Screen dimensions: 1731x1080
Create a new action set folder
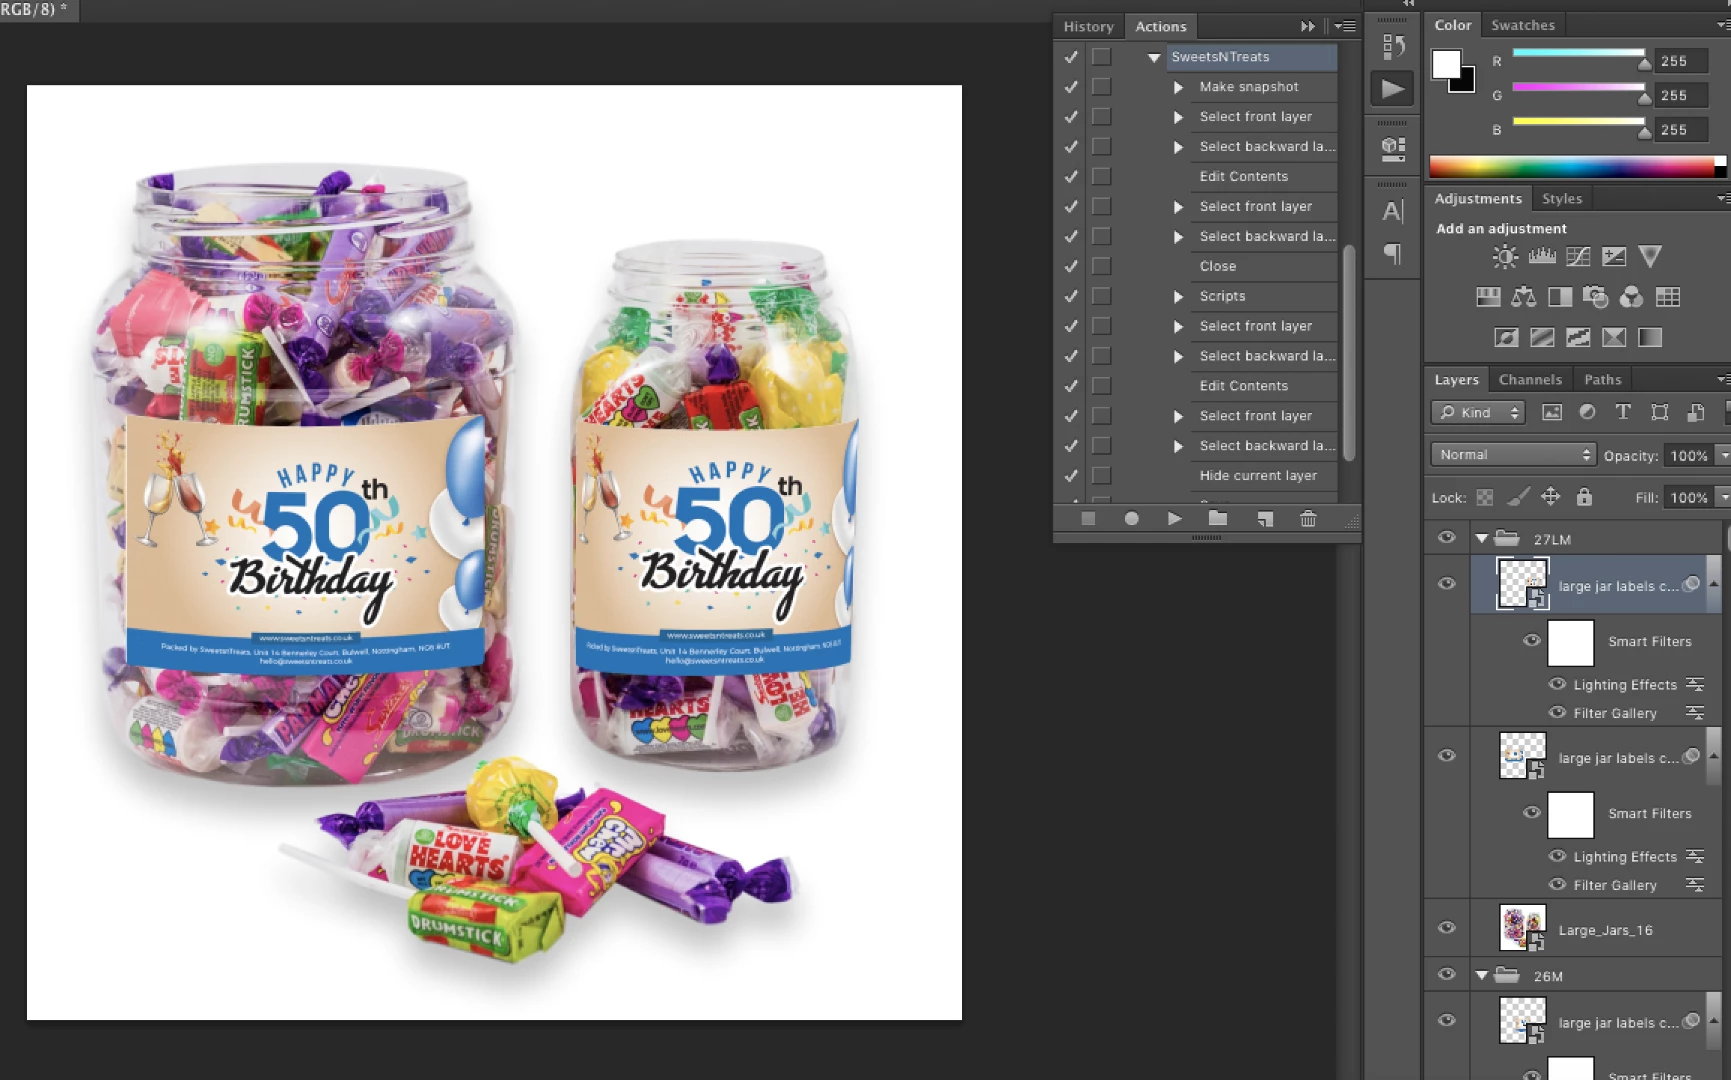(1217, 518)
